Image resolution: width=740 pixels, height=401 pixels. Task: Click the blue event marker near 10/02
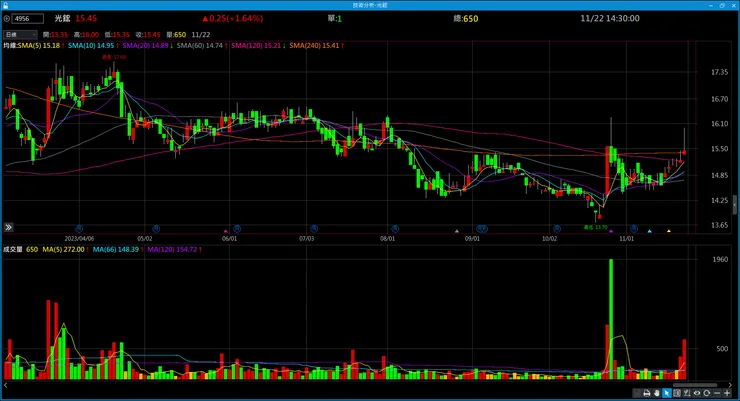pyautogui.click(x=557, y=229)
